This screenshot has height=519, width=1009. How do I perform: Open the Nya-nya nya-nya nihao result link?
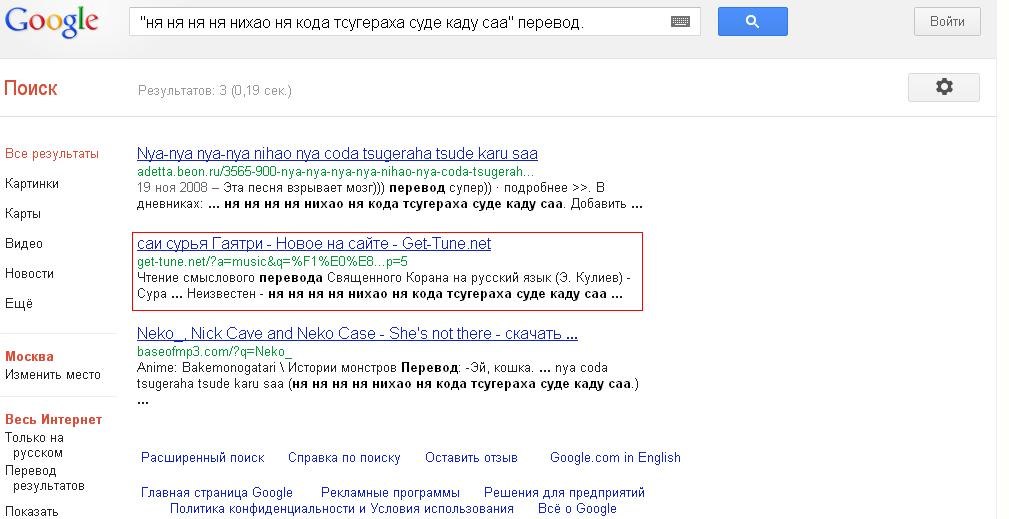(337, 154)
